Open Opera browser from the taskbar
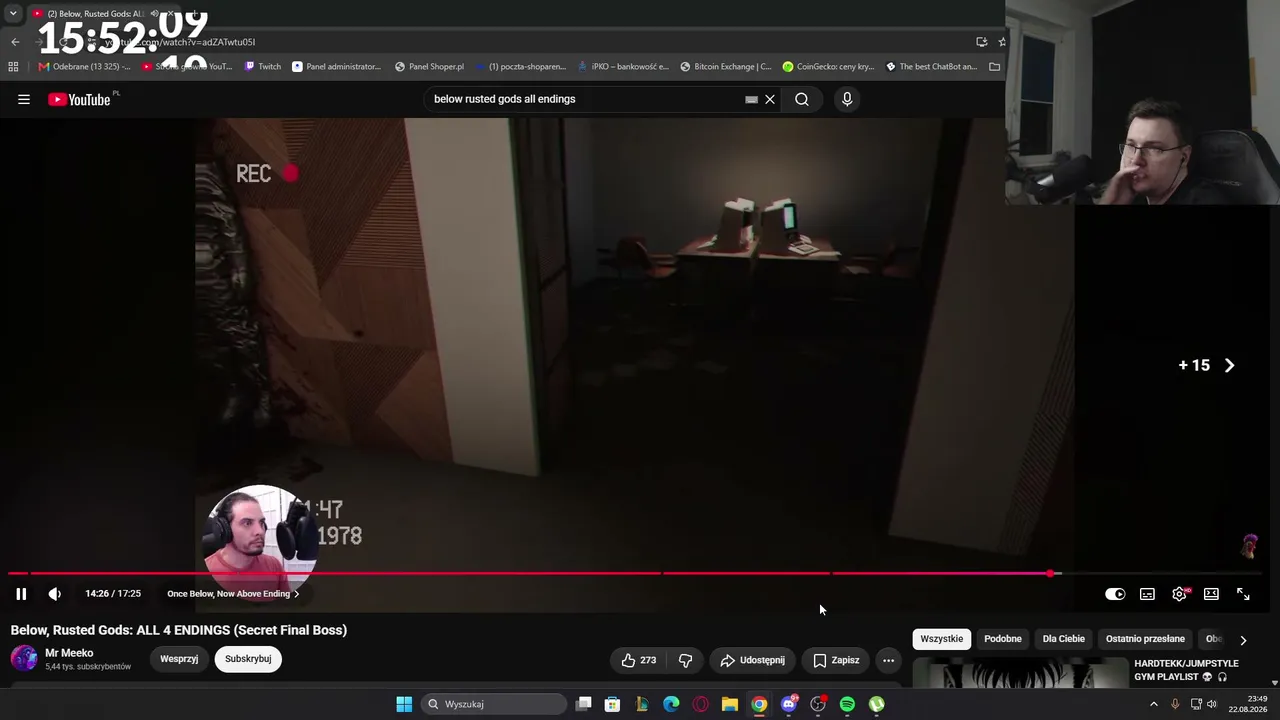The image size is (1280, 720). coord(700,704)
